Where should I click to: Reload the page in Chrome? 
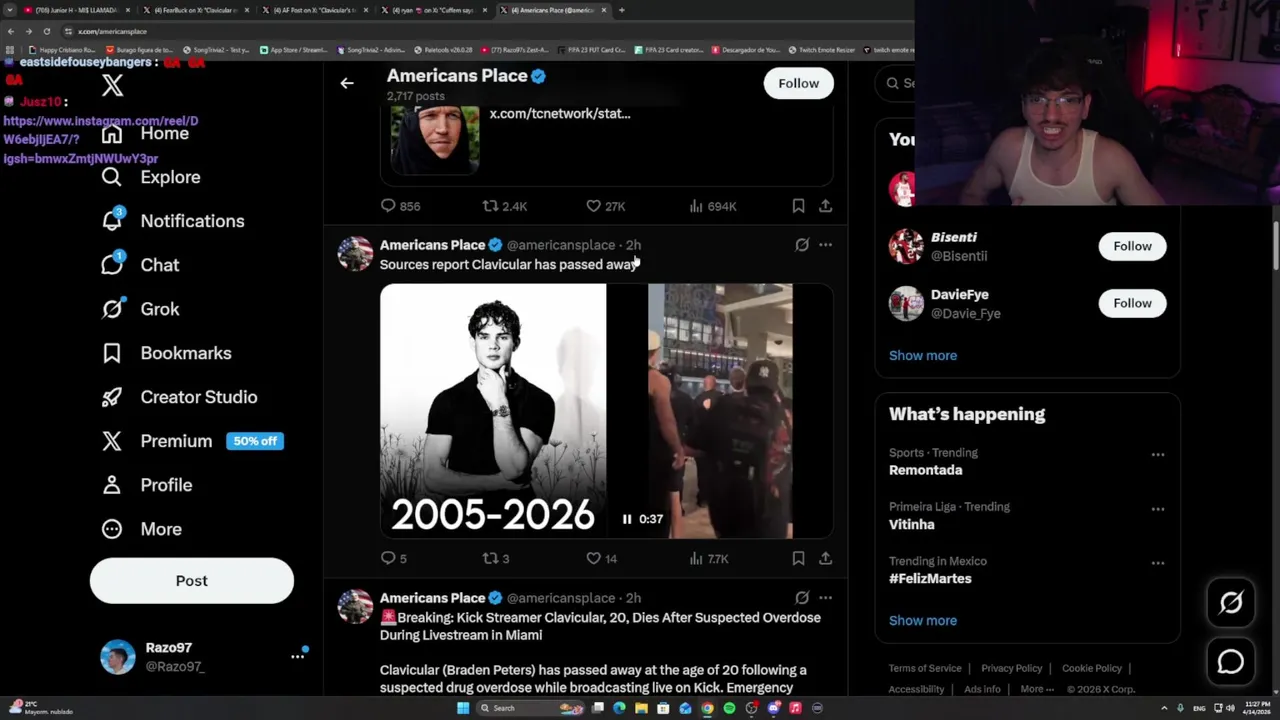(45, 31)
